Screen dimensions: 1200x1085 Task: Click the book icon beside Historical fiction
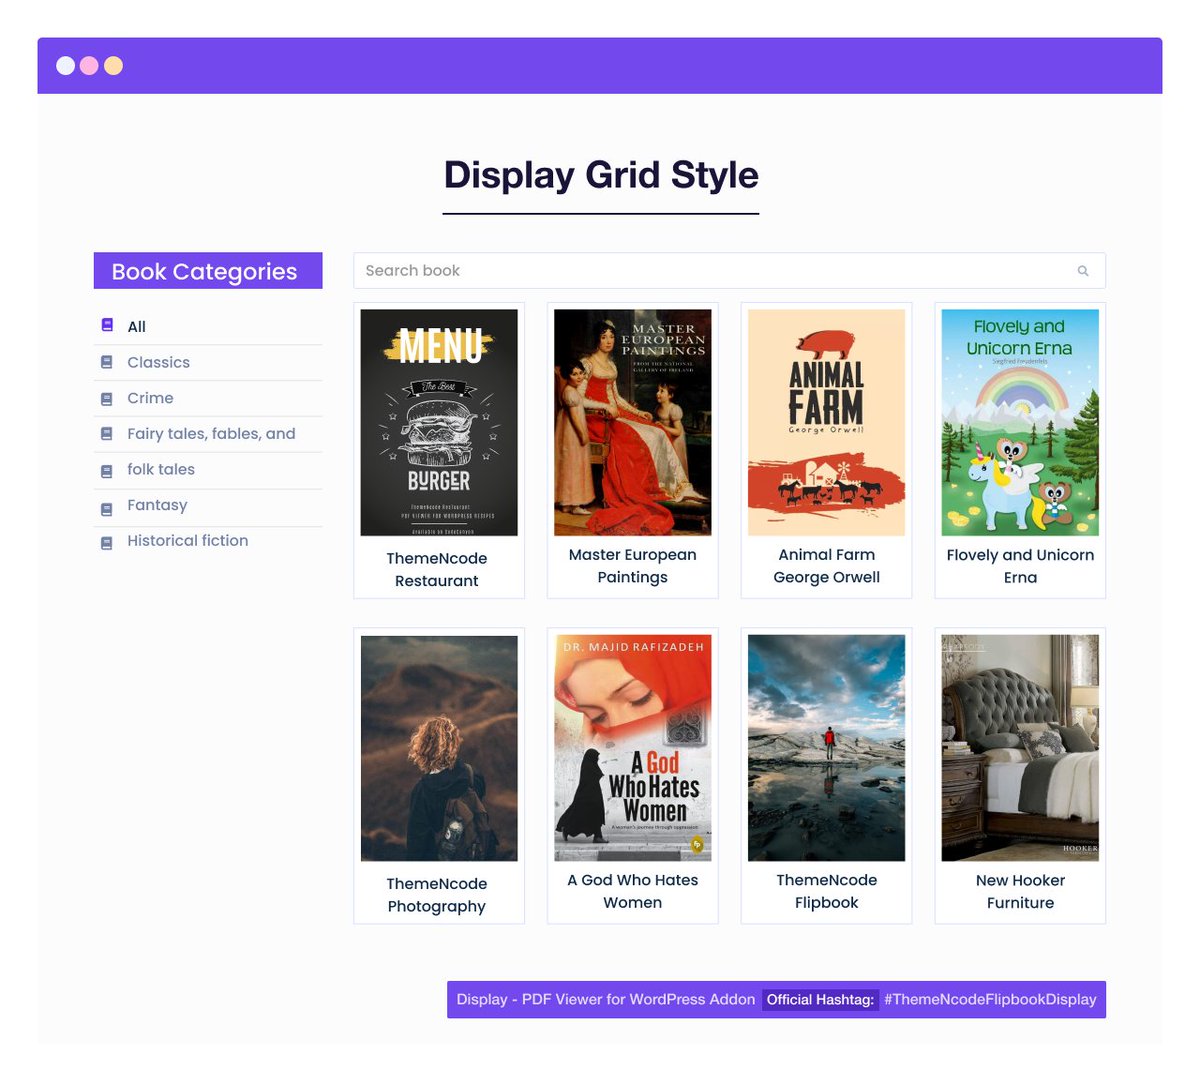107,543
